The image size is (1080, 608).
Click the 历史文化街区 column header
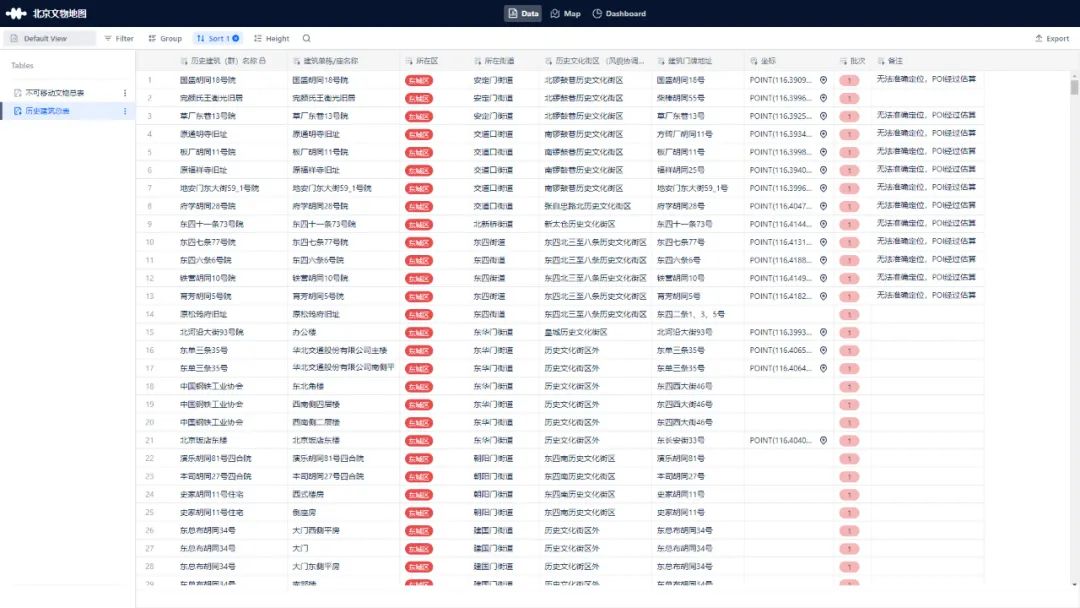(x=594, y=61)
